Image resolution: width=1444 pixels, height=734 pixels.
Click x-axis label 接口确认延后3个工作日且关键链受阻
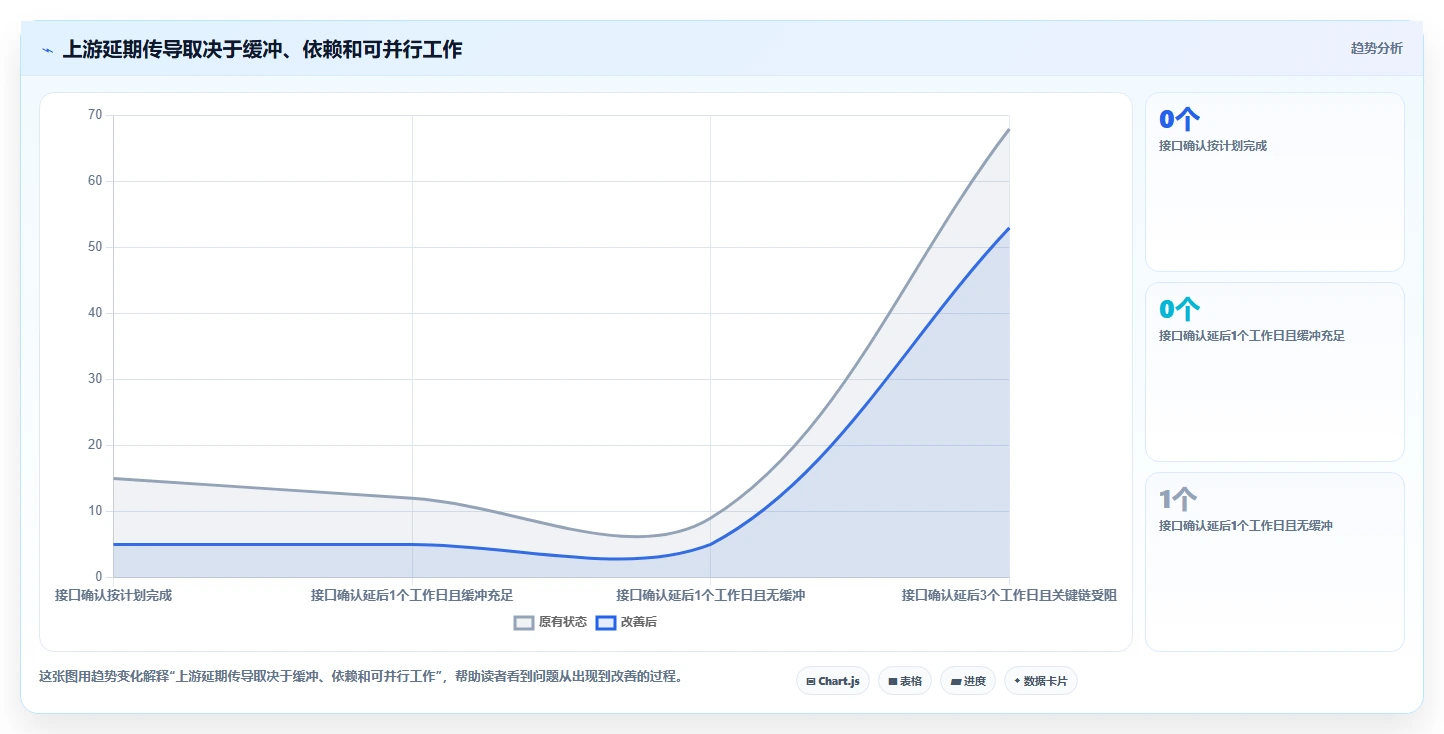click(1009, 595)
